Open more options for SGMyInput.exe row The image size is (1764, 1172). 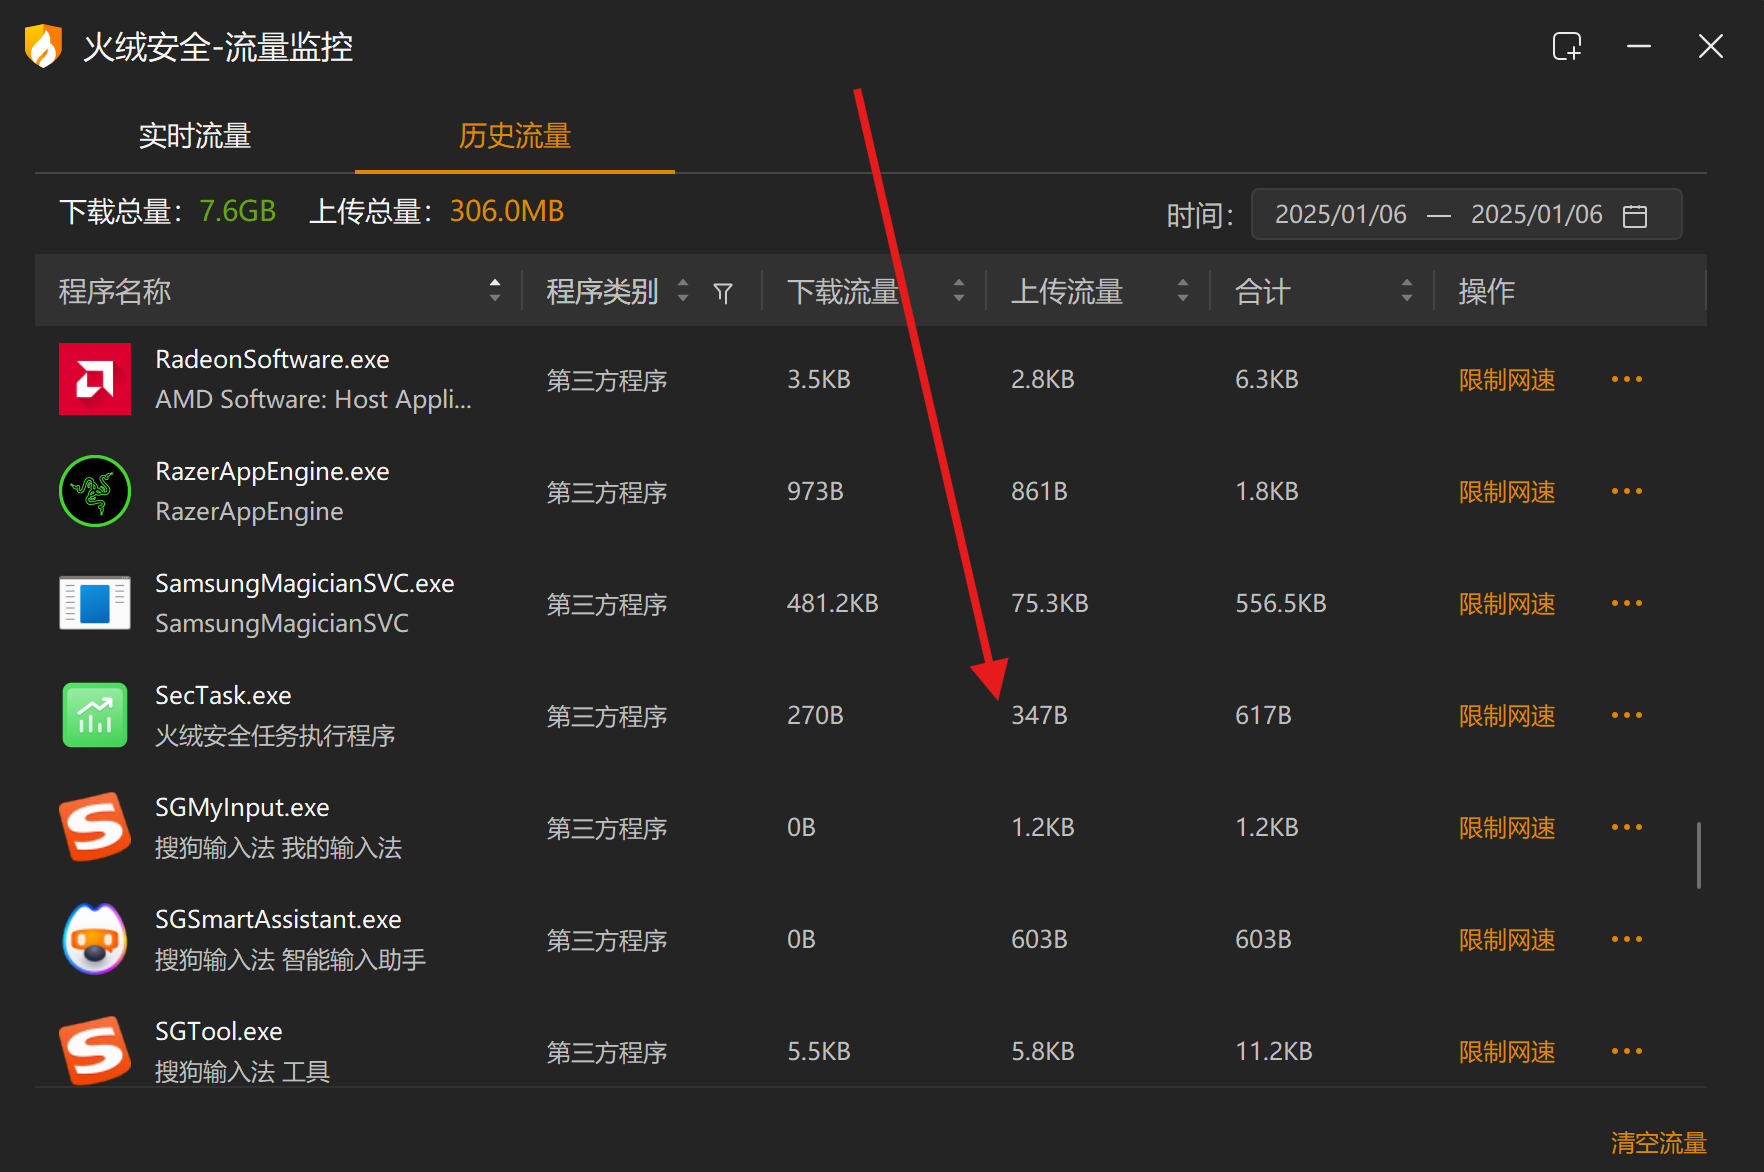(x=1626, y=827)
